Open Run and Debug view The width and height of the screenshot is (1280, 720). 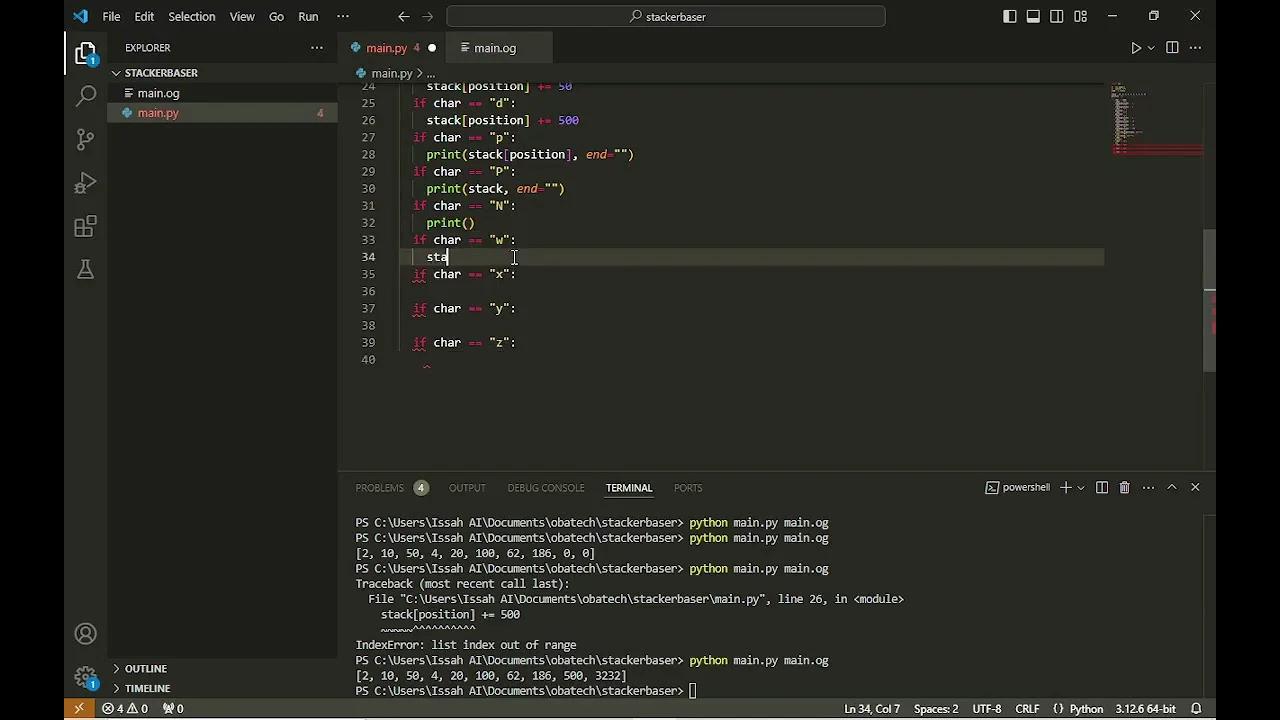pyautogui.click(x=85, y=182)
